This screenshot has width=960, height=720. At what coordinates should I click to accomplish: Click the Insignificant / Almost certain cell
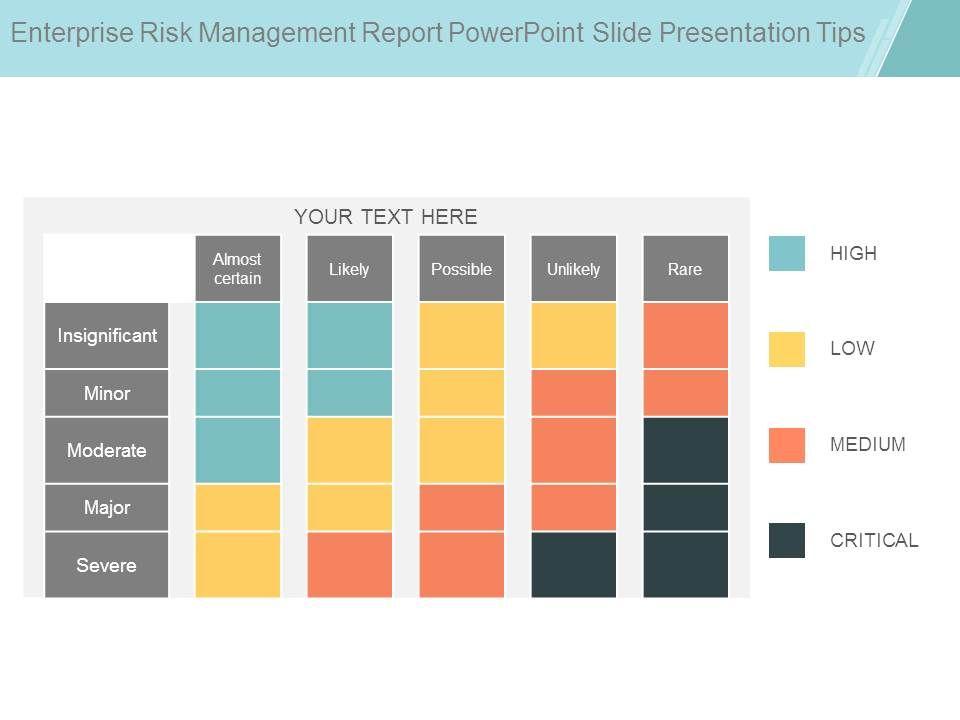point(238,335)
